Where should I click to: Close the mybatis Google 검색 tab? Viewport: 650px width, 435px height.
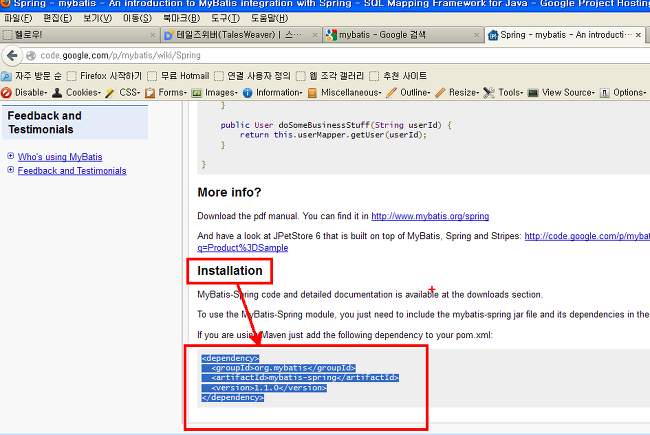pos(477,35)
